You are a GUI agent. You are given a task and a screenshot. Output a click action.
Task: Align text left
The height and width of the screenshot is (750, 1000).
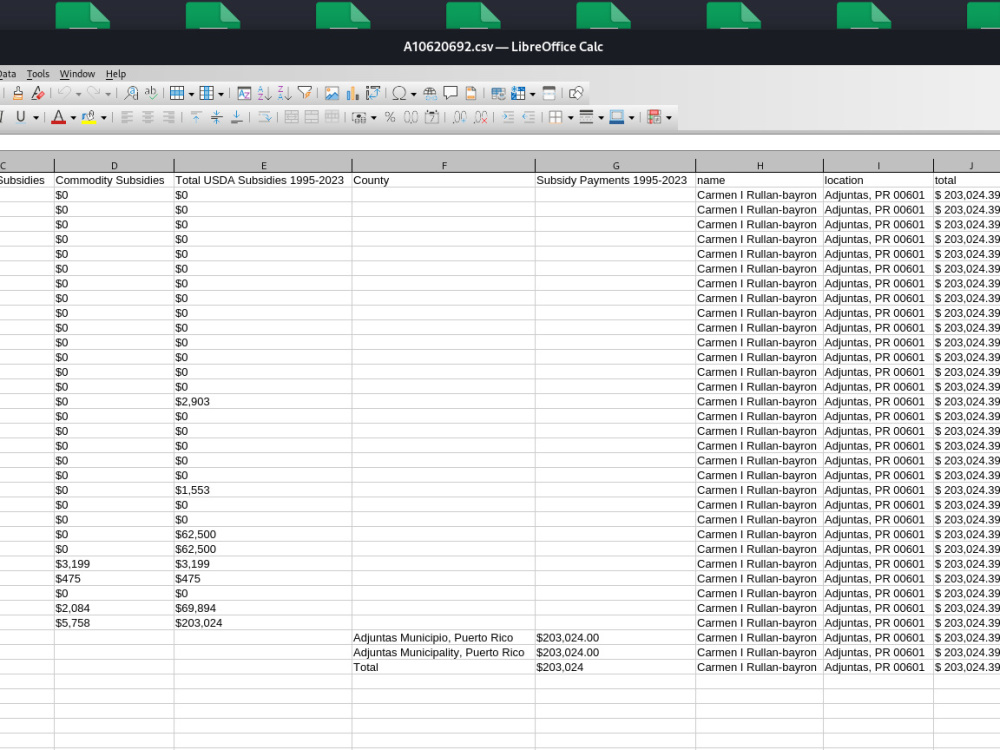[x=127, y=117]
